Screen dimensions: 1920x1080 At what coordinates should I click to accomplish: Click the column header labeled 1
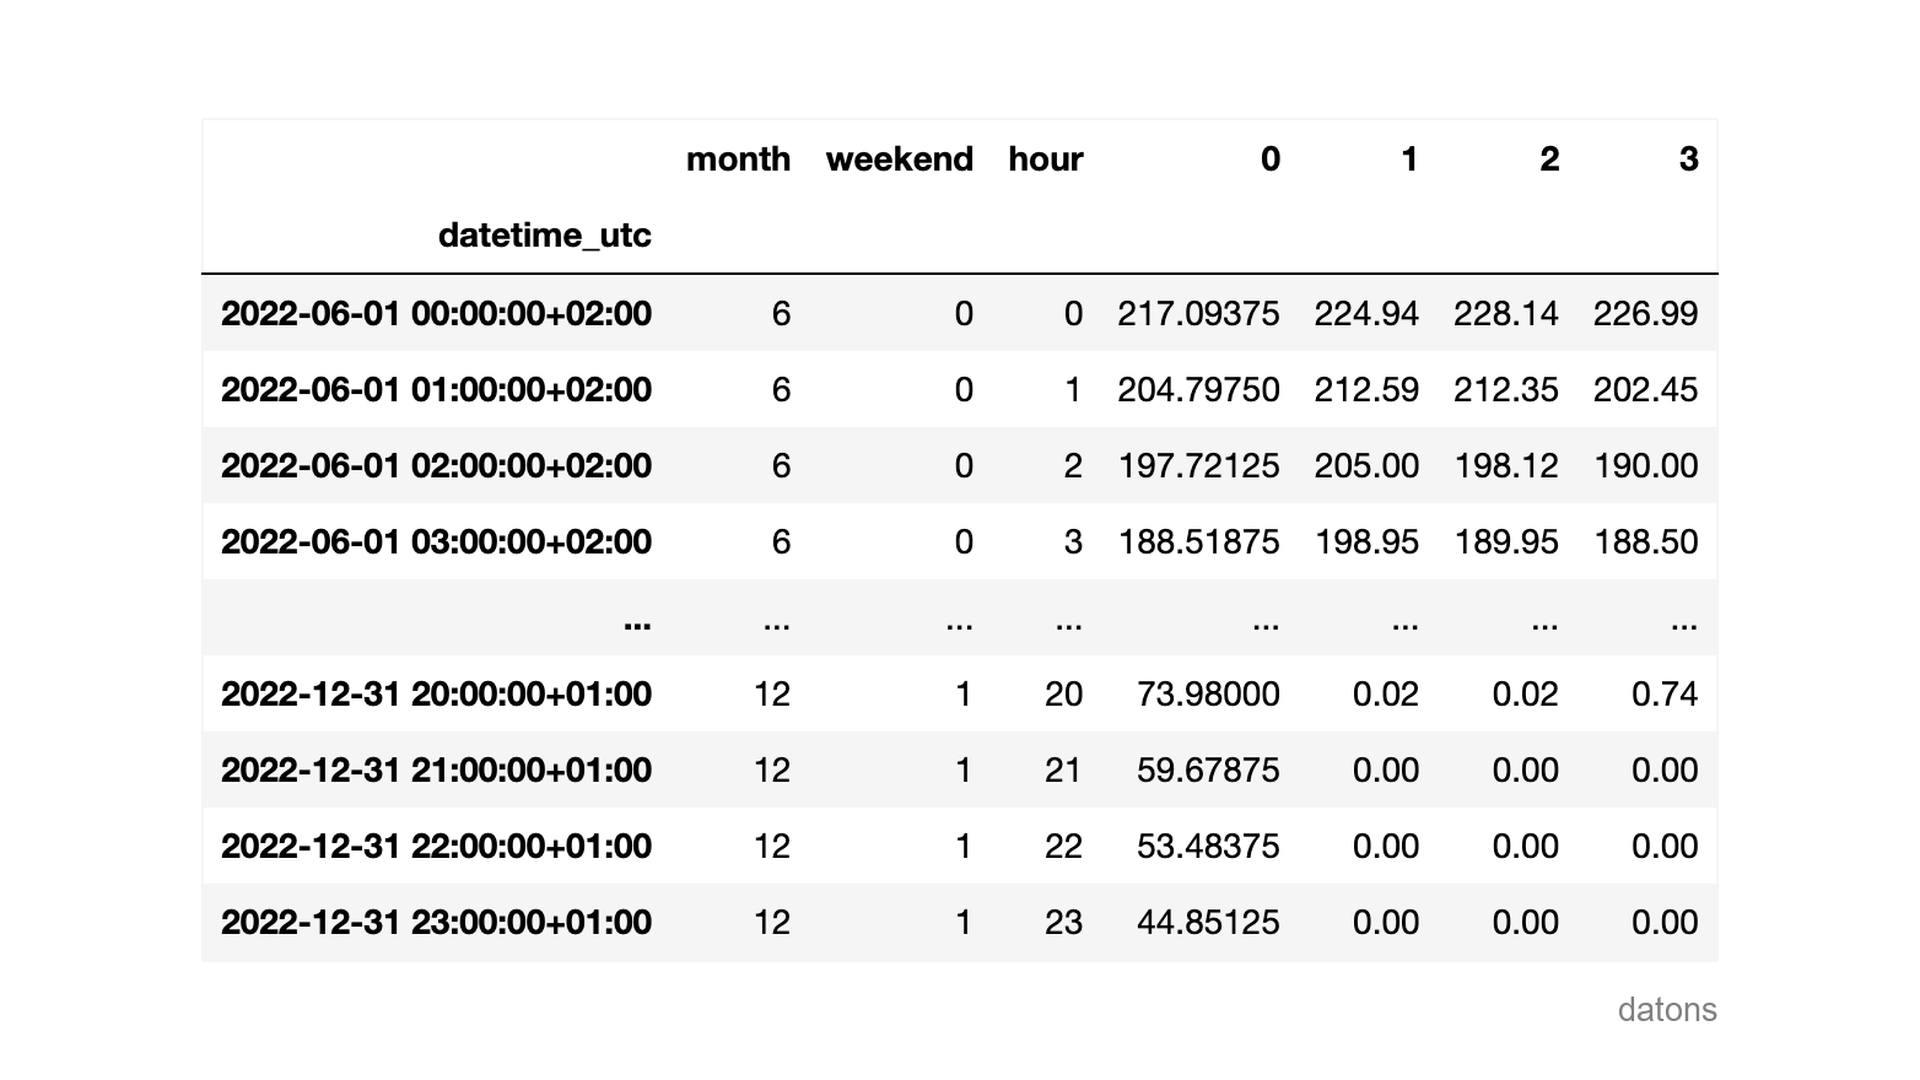point(1410,159)
